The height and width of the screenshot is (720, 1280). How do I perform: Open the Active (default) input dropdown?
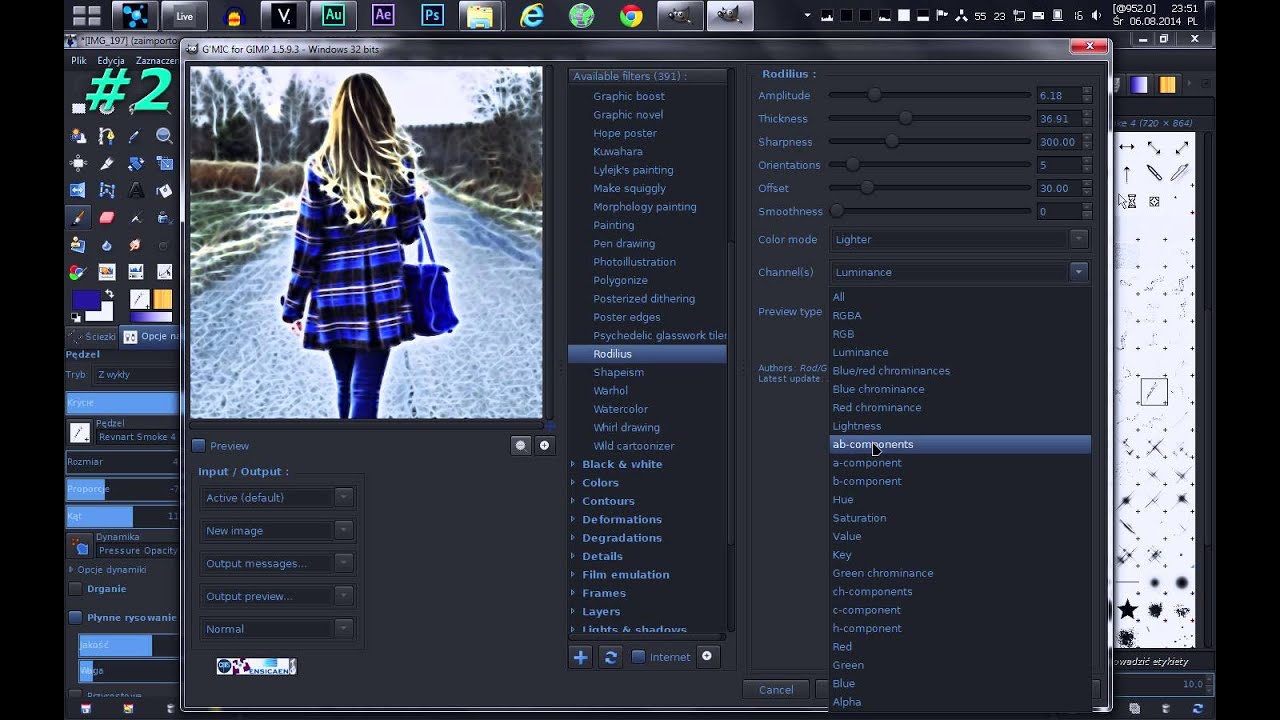276,498
